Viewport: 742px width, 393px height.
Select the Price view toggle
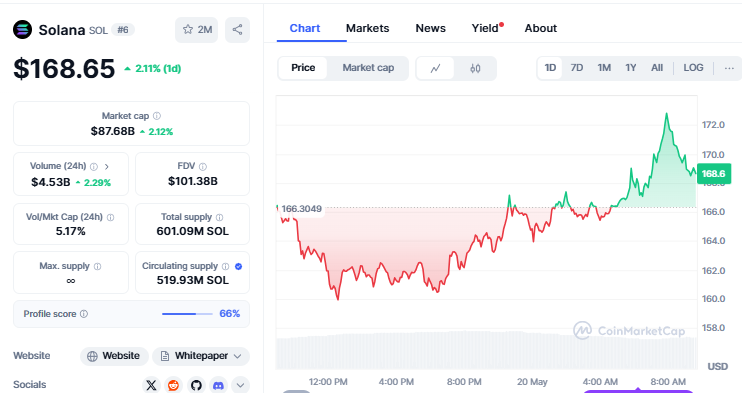[303, 68]
